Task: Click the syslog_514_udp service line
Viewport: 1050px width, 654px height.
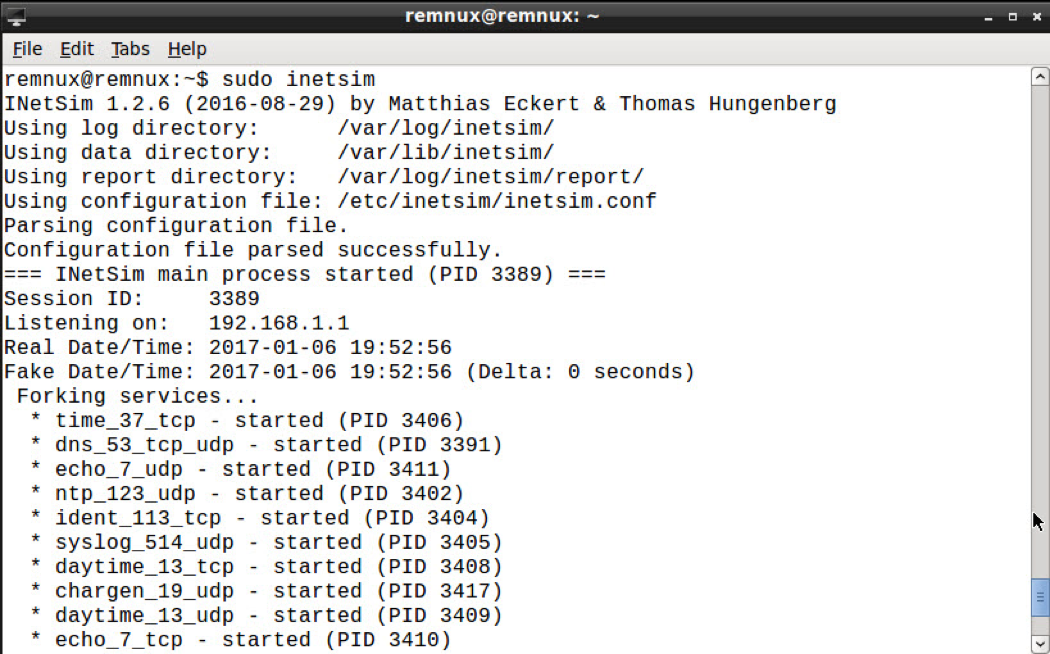Action: (266, 542)
